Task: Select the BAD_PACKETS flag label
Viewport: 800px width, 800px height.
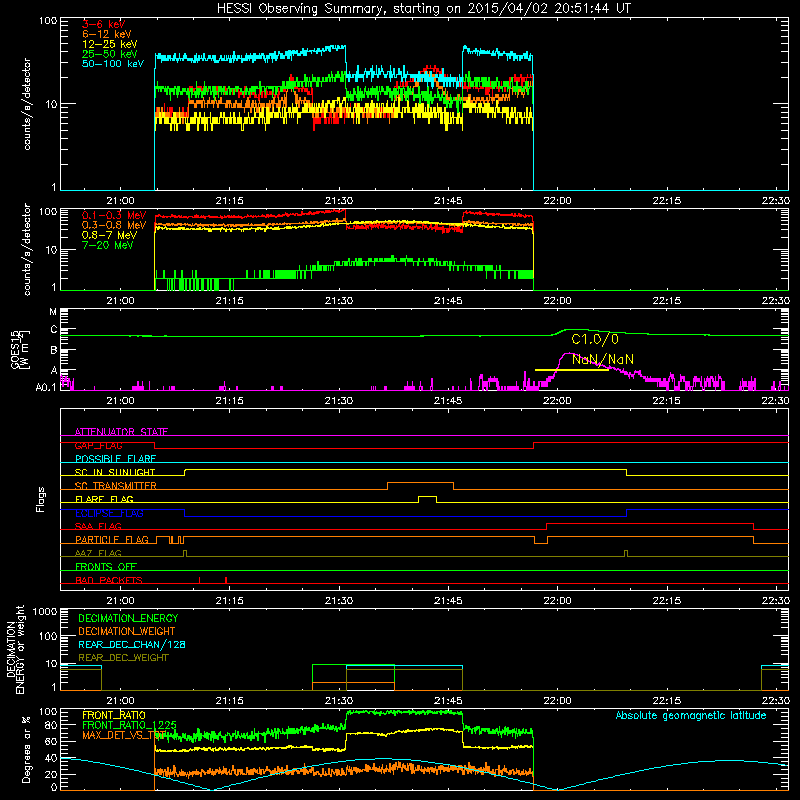Action: click(x=109, y=580)
